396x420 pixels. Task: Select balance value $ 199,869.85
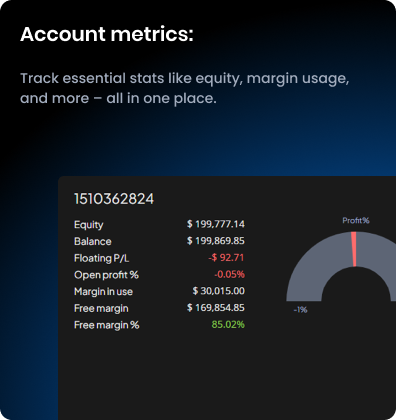[x=216, y=241]
